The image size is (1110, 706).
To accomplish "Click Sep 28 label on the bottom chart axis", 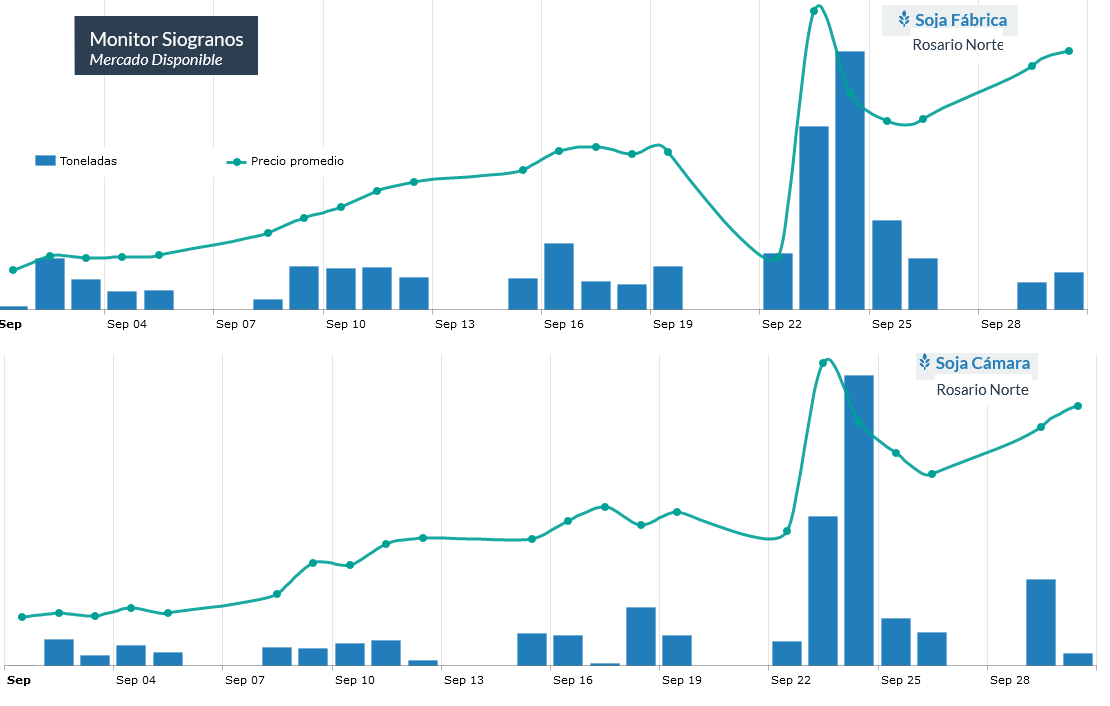I will point(1009,680).
